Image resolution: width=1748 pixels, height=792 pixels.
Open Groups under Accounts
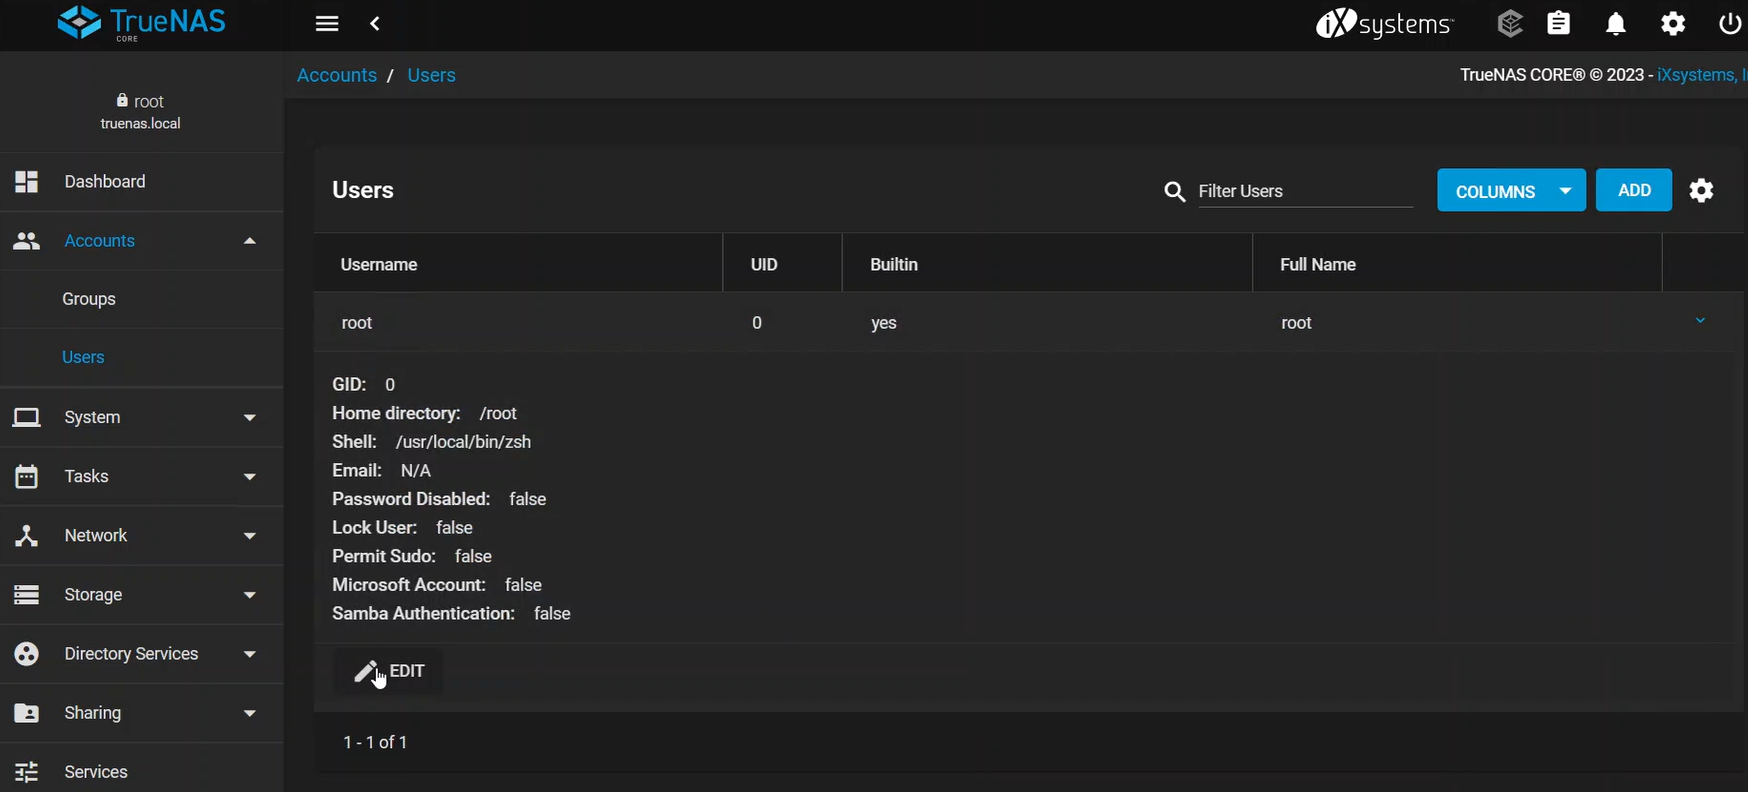click(89, 299)
